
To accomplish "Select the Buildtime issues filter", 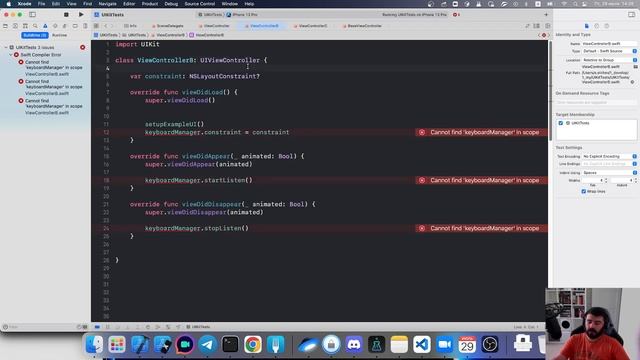I will click(35, 35).
